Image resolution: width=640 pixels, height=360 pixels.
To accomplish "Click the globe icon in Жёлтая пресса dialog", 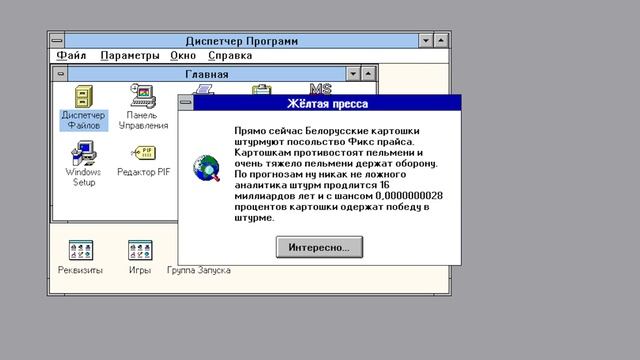I will tap(207, 168).
